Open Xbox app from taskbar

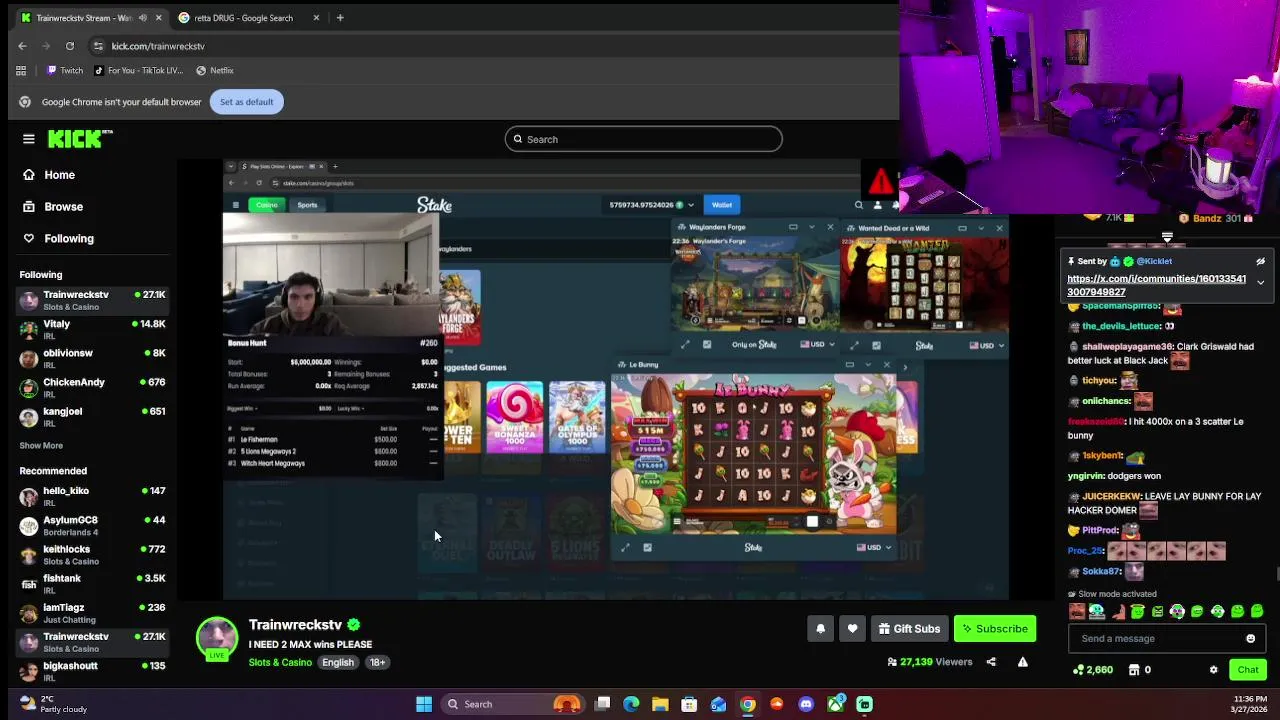pyautogui.click(x=835, y=704)
